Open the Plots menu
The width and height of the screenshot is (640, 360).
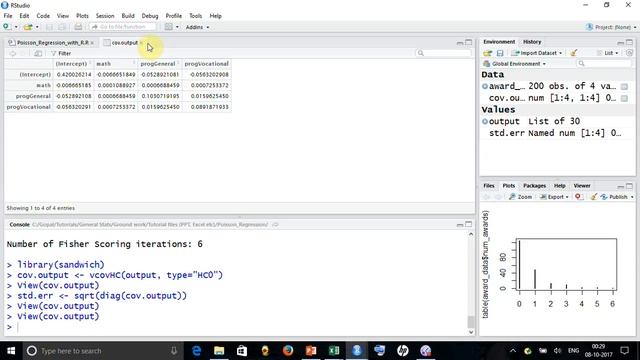82,16
